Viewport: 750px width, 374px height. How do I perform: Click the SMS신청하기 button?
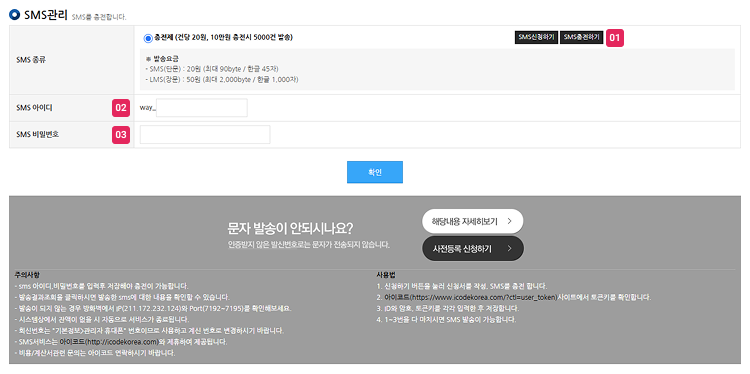(536, 37)
